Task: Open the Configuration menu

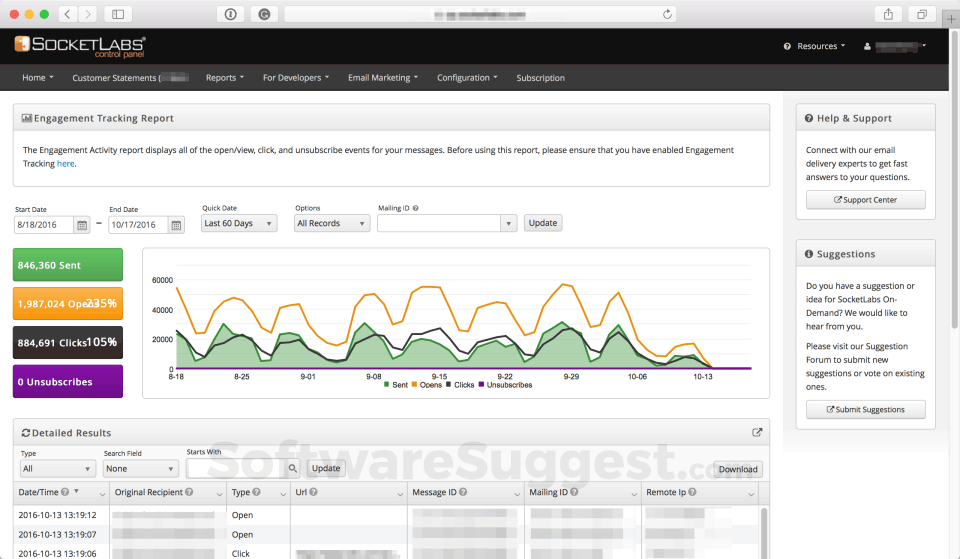Action: pyautogui.click(x=467, y=78)
